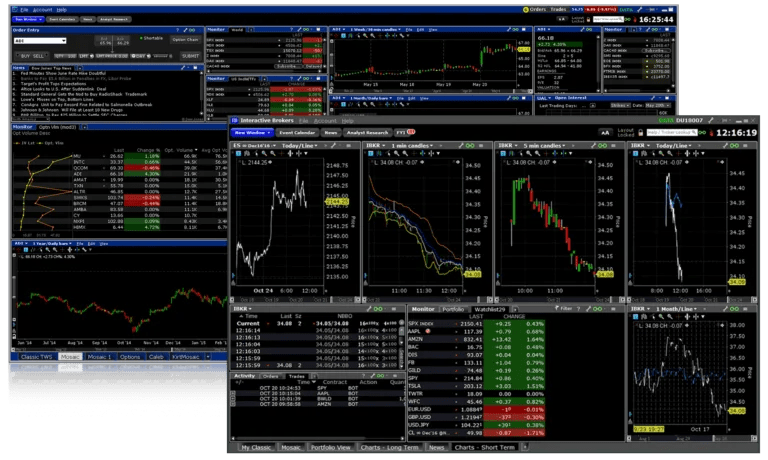
Task: Open the Portfolio View layout tab
Action: [x=331, y=447]
